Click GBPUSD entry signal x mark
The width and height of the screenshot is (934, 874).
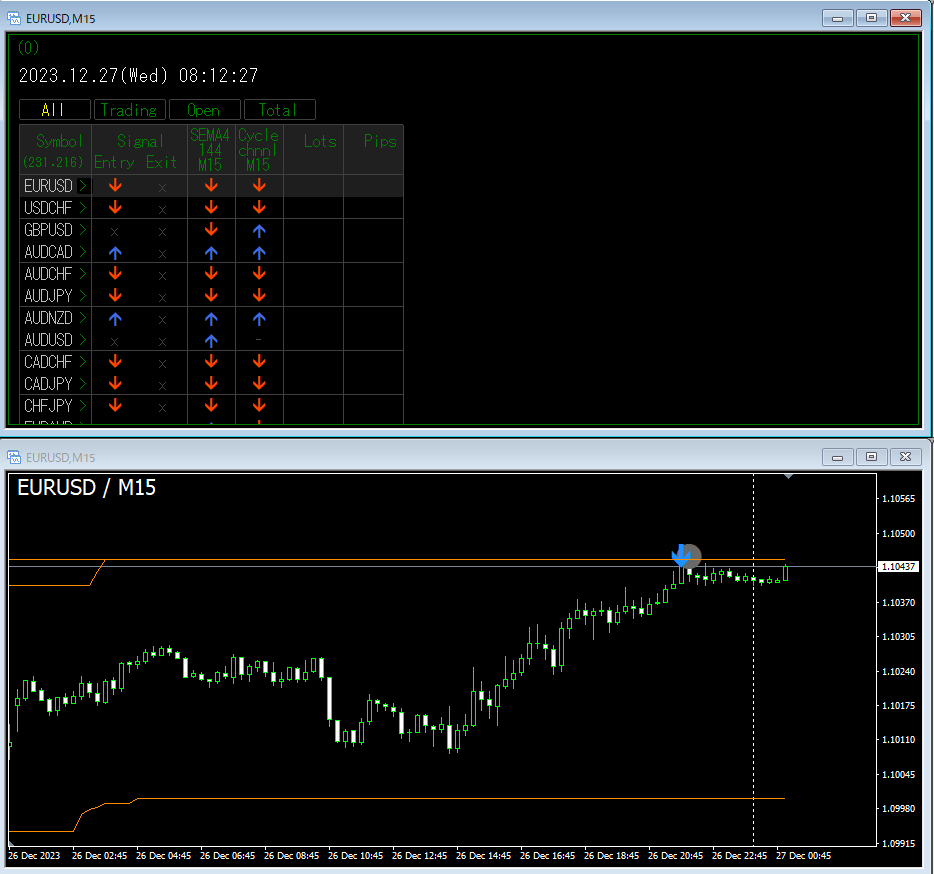click(114, 232)
